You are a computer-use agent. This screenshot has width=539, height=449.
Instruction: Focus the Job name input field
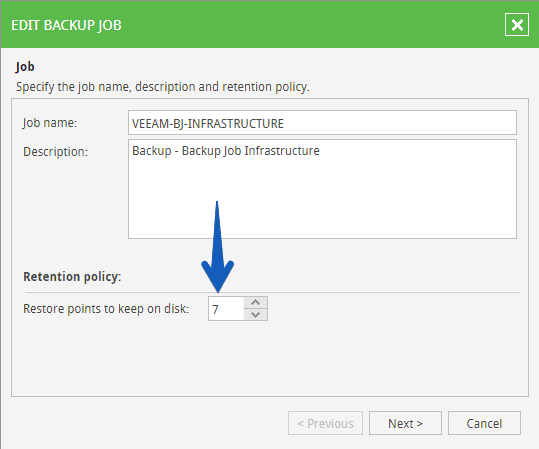(x=322, y=123)
